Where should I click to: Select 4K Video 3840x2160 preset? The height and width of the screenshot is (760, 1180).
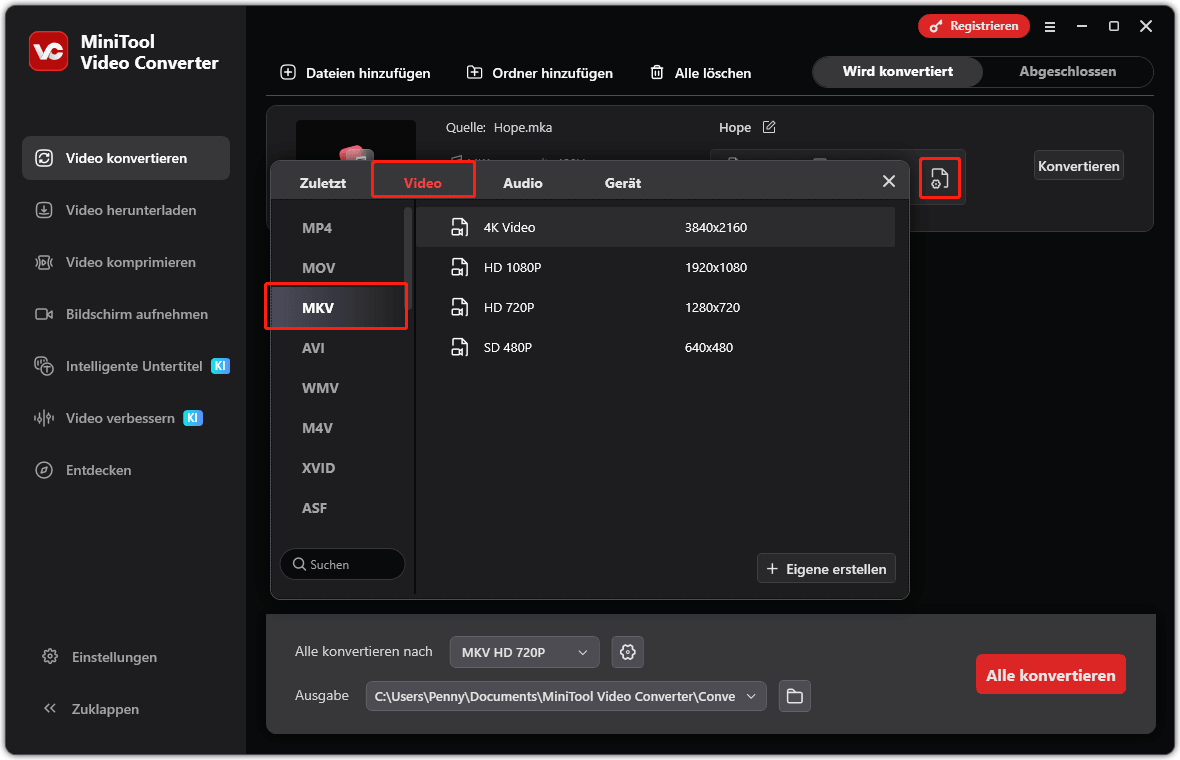tap(655, 227)
